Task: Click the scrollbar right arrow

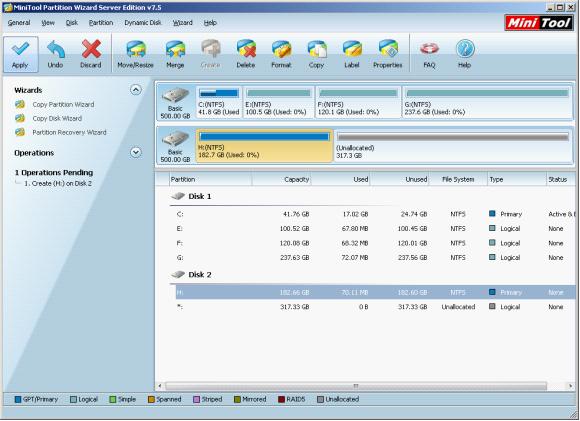Action: click(x=570, y=386)
